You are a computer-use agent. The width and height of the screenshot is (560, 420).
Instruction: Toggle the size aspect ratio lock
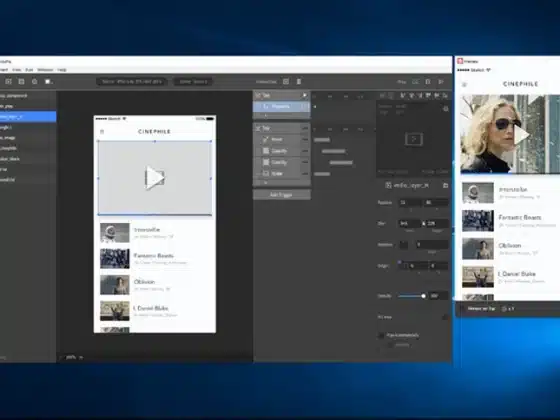(424, 224)
